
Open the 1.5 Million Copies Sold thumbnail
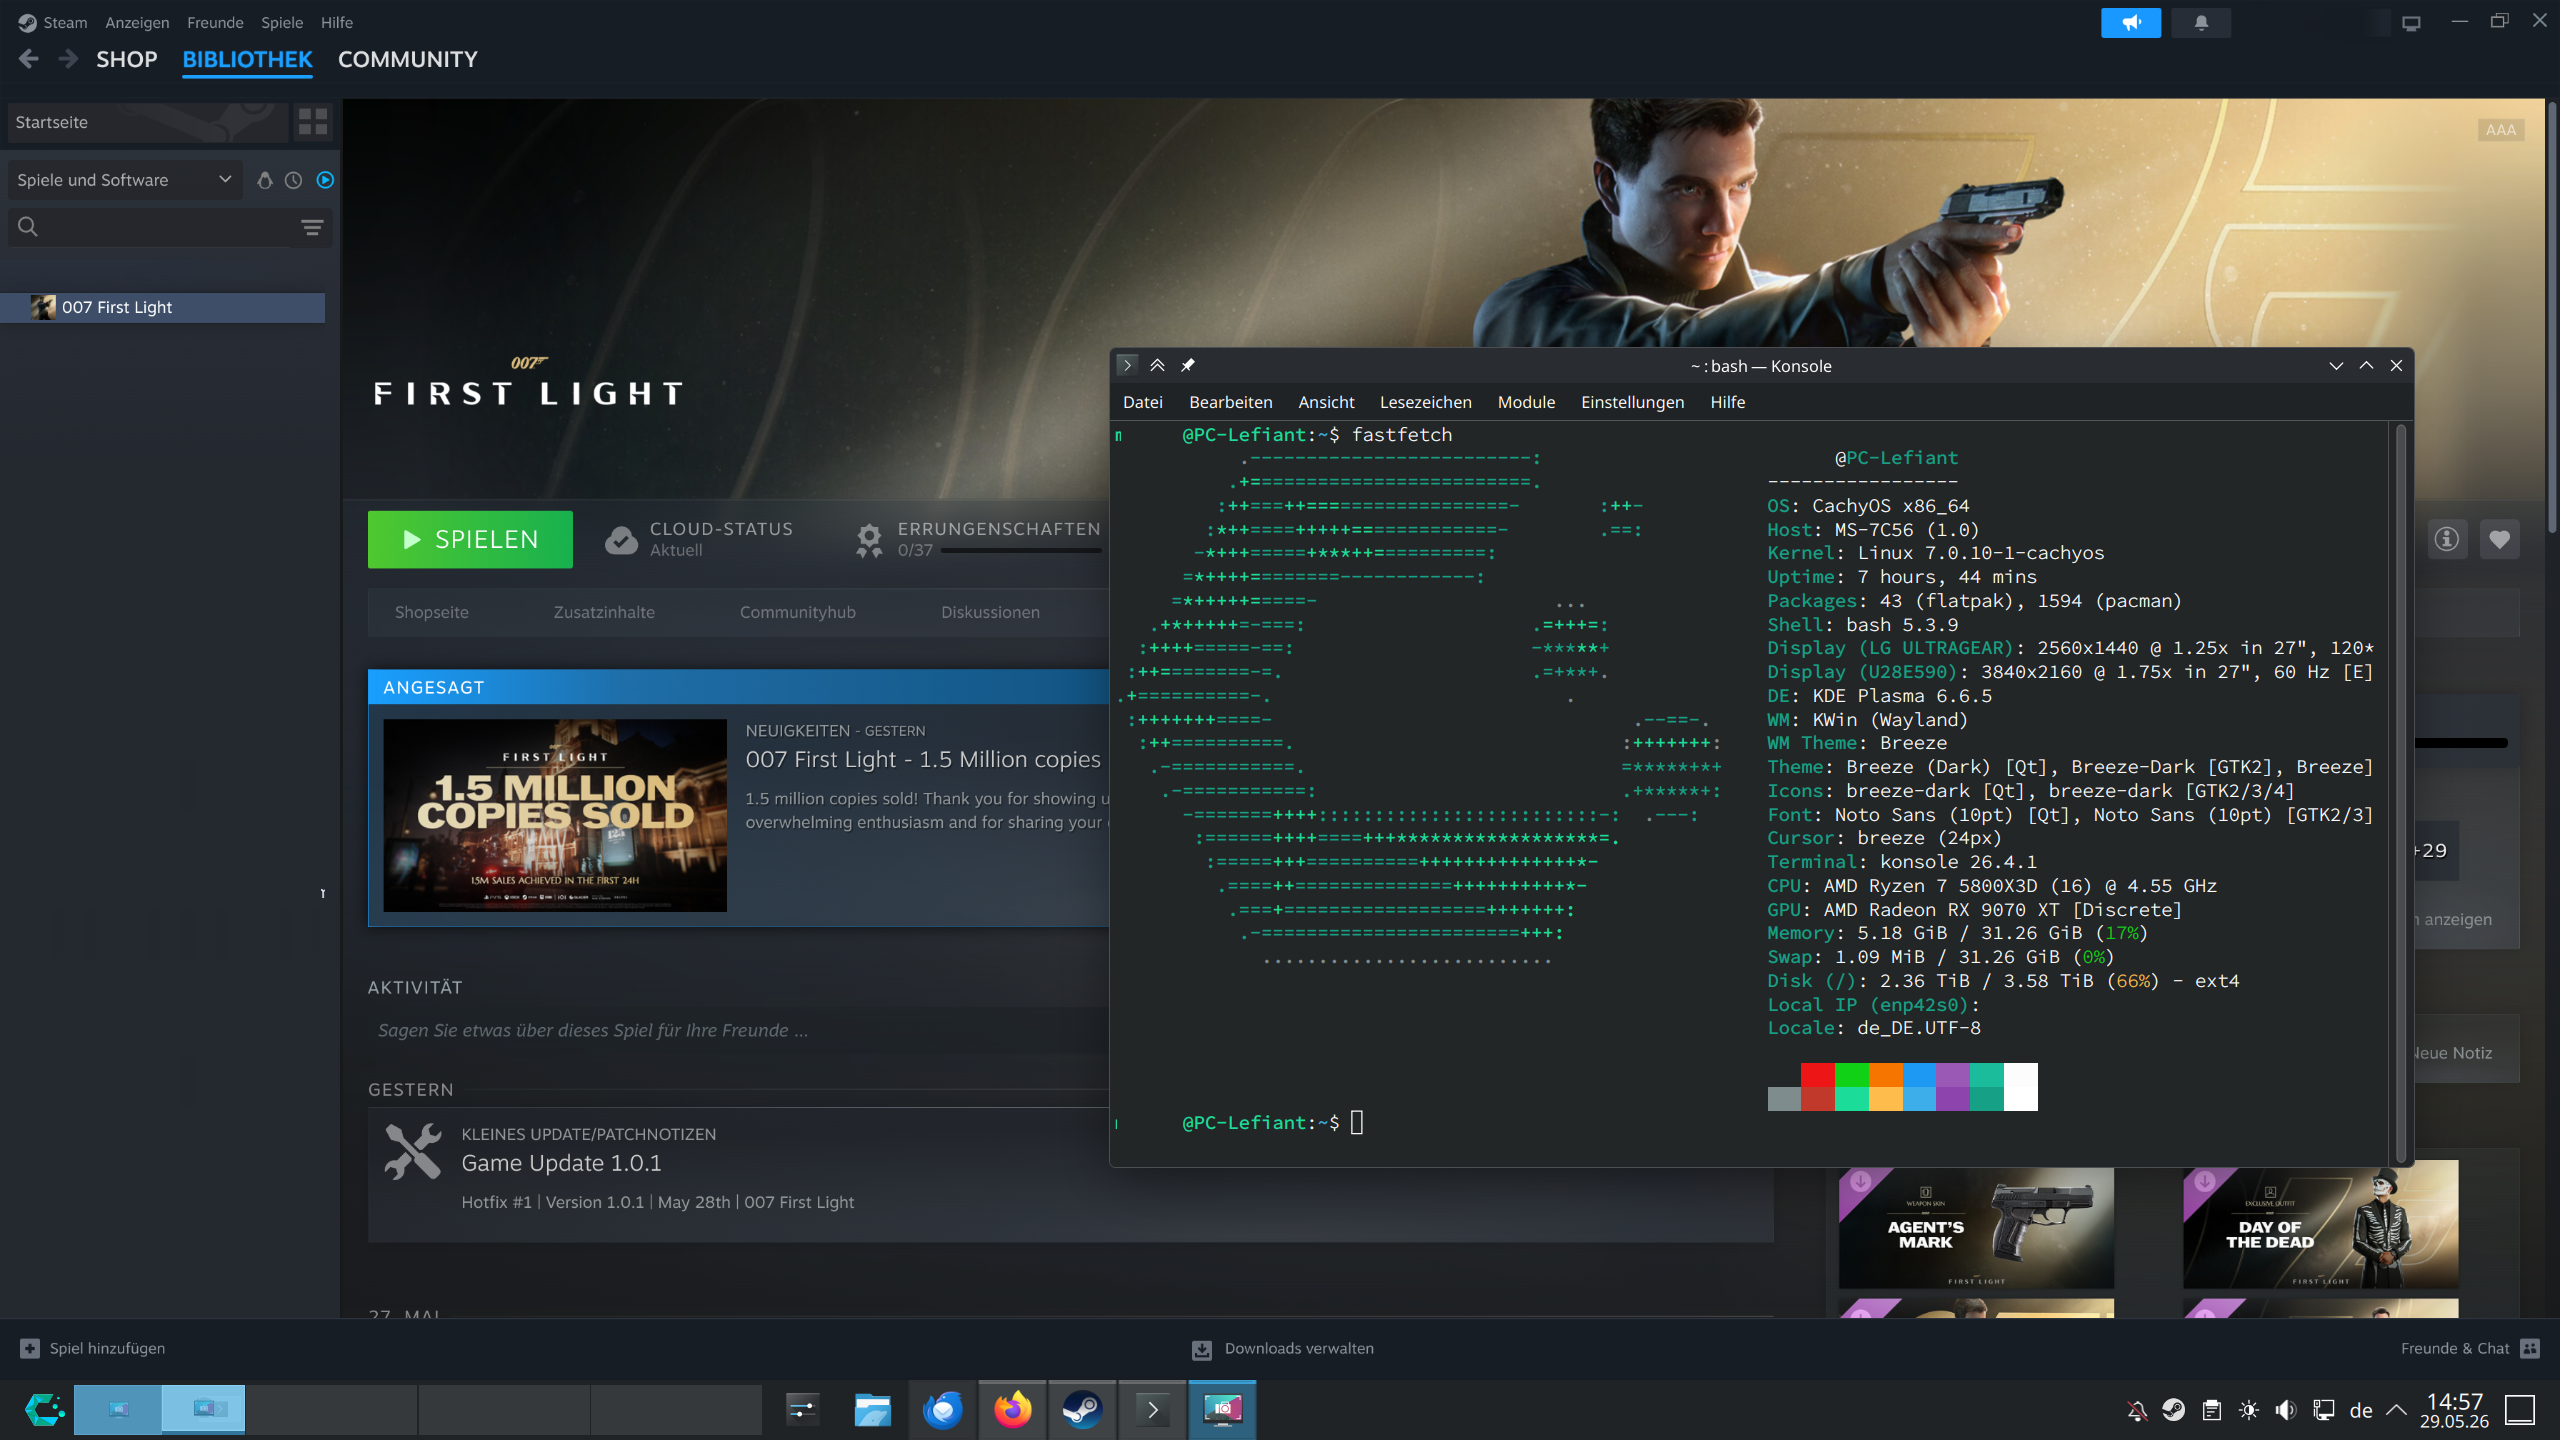[x=555, y=815]
